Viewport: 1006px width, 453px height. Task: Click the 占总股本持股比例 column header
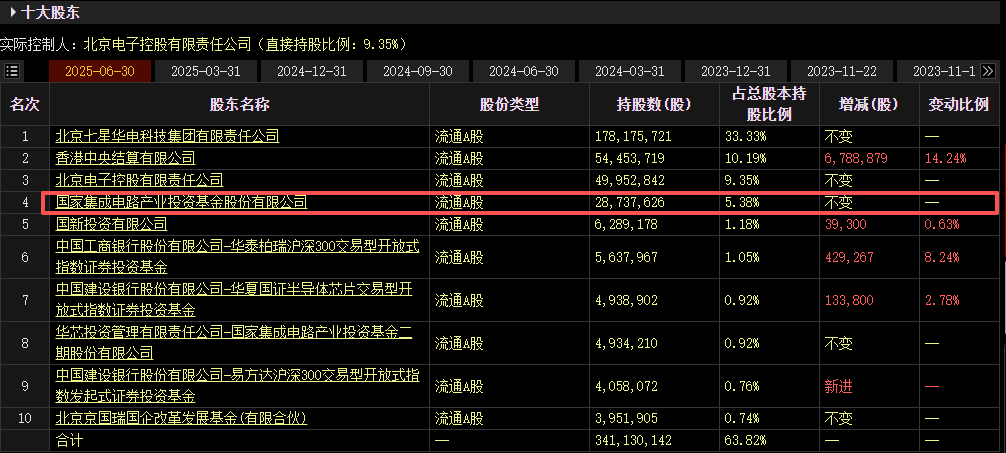pyautogui.click(x=769, y=105)
